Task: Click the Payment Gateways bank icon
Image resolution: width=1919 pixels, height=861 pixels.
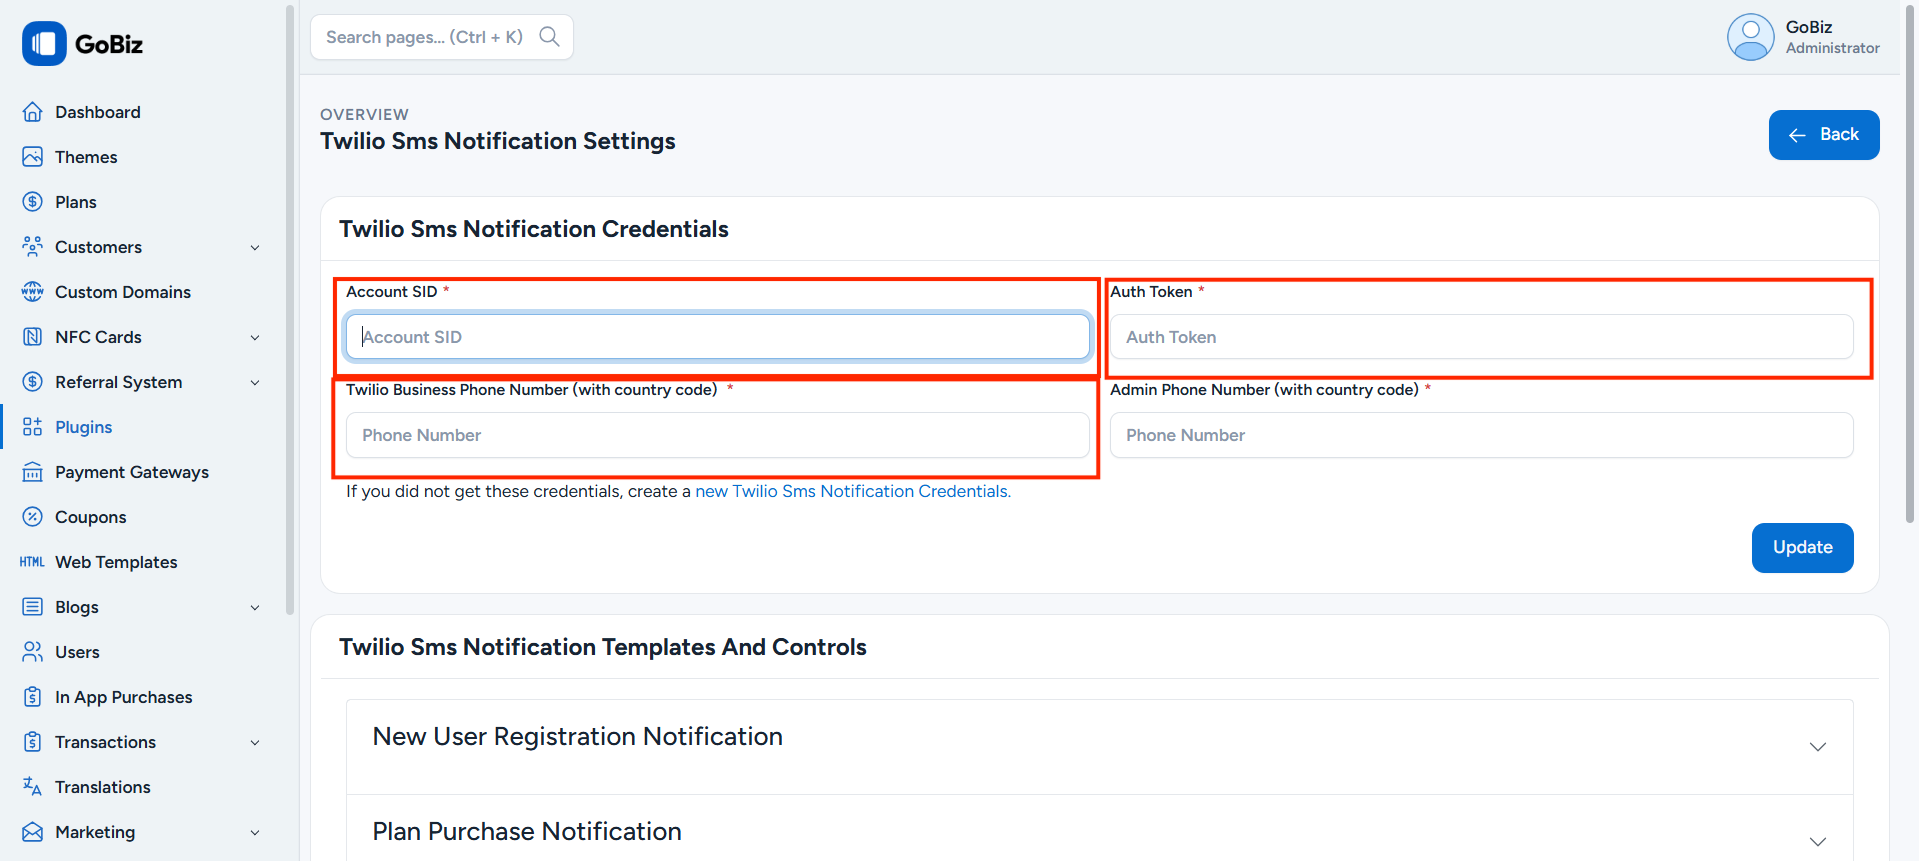Action: coord(32,472)
